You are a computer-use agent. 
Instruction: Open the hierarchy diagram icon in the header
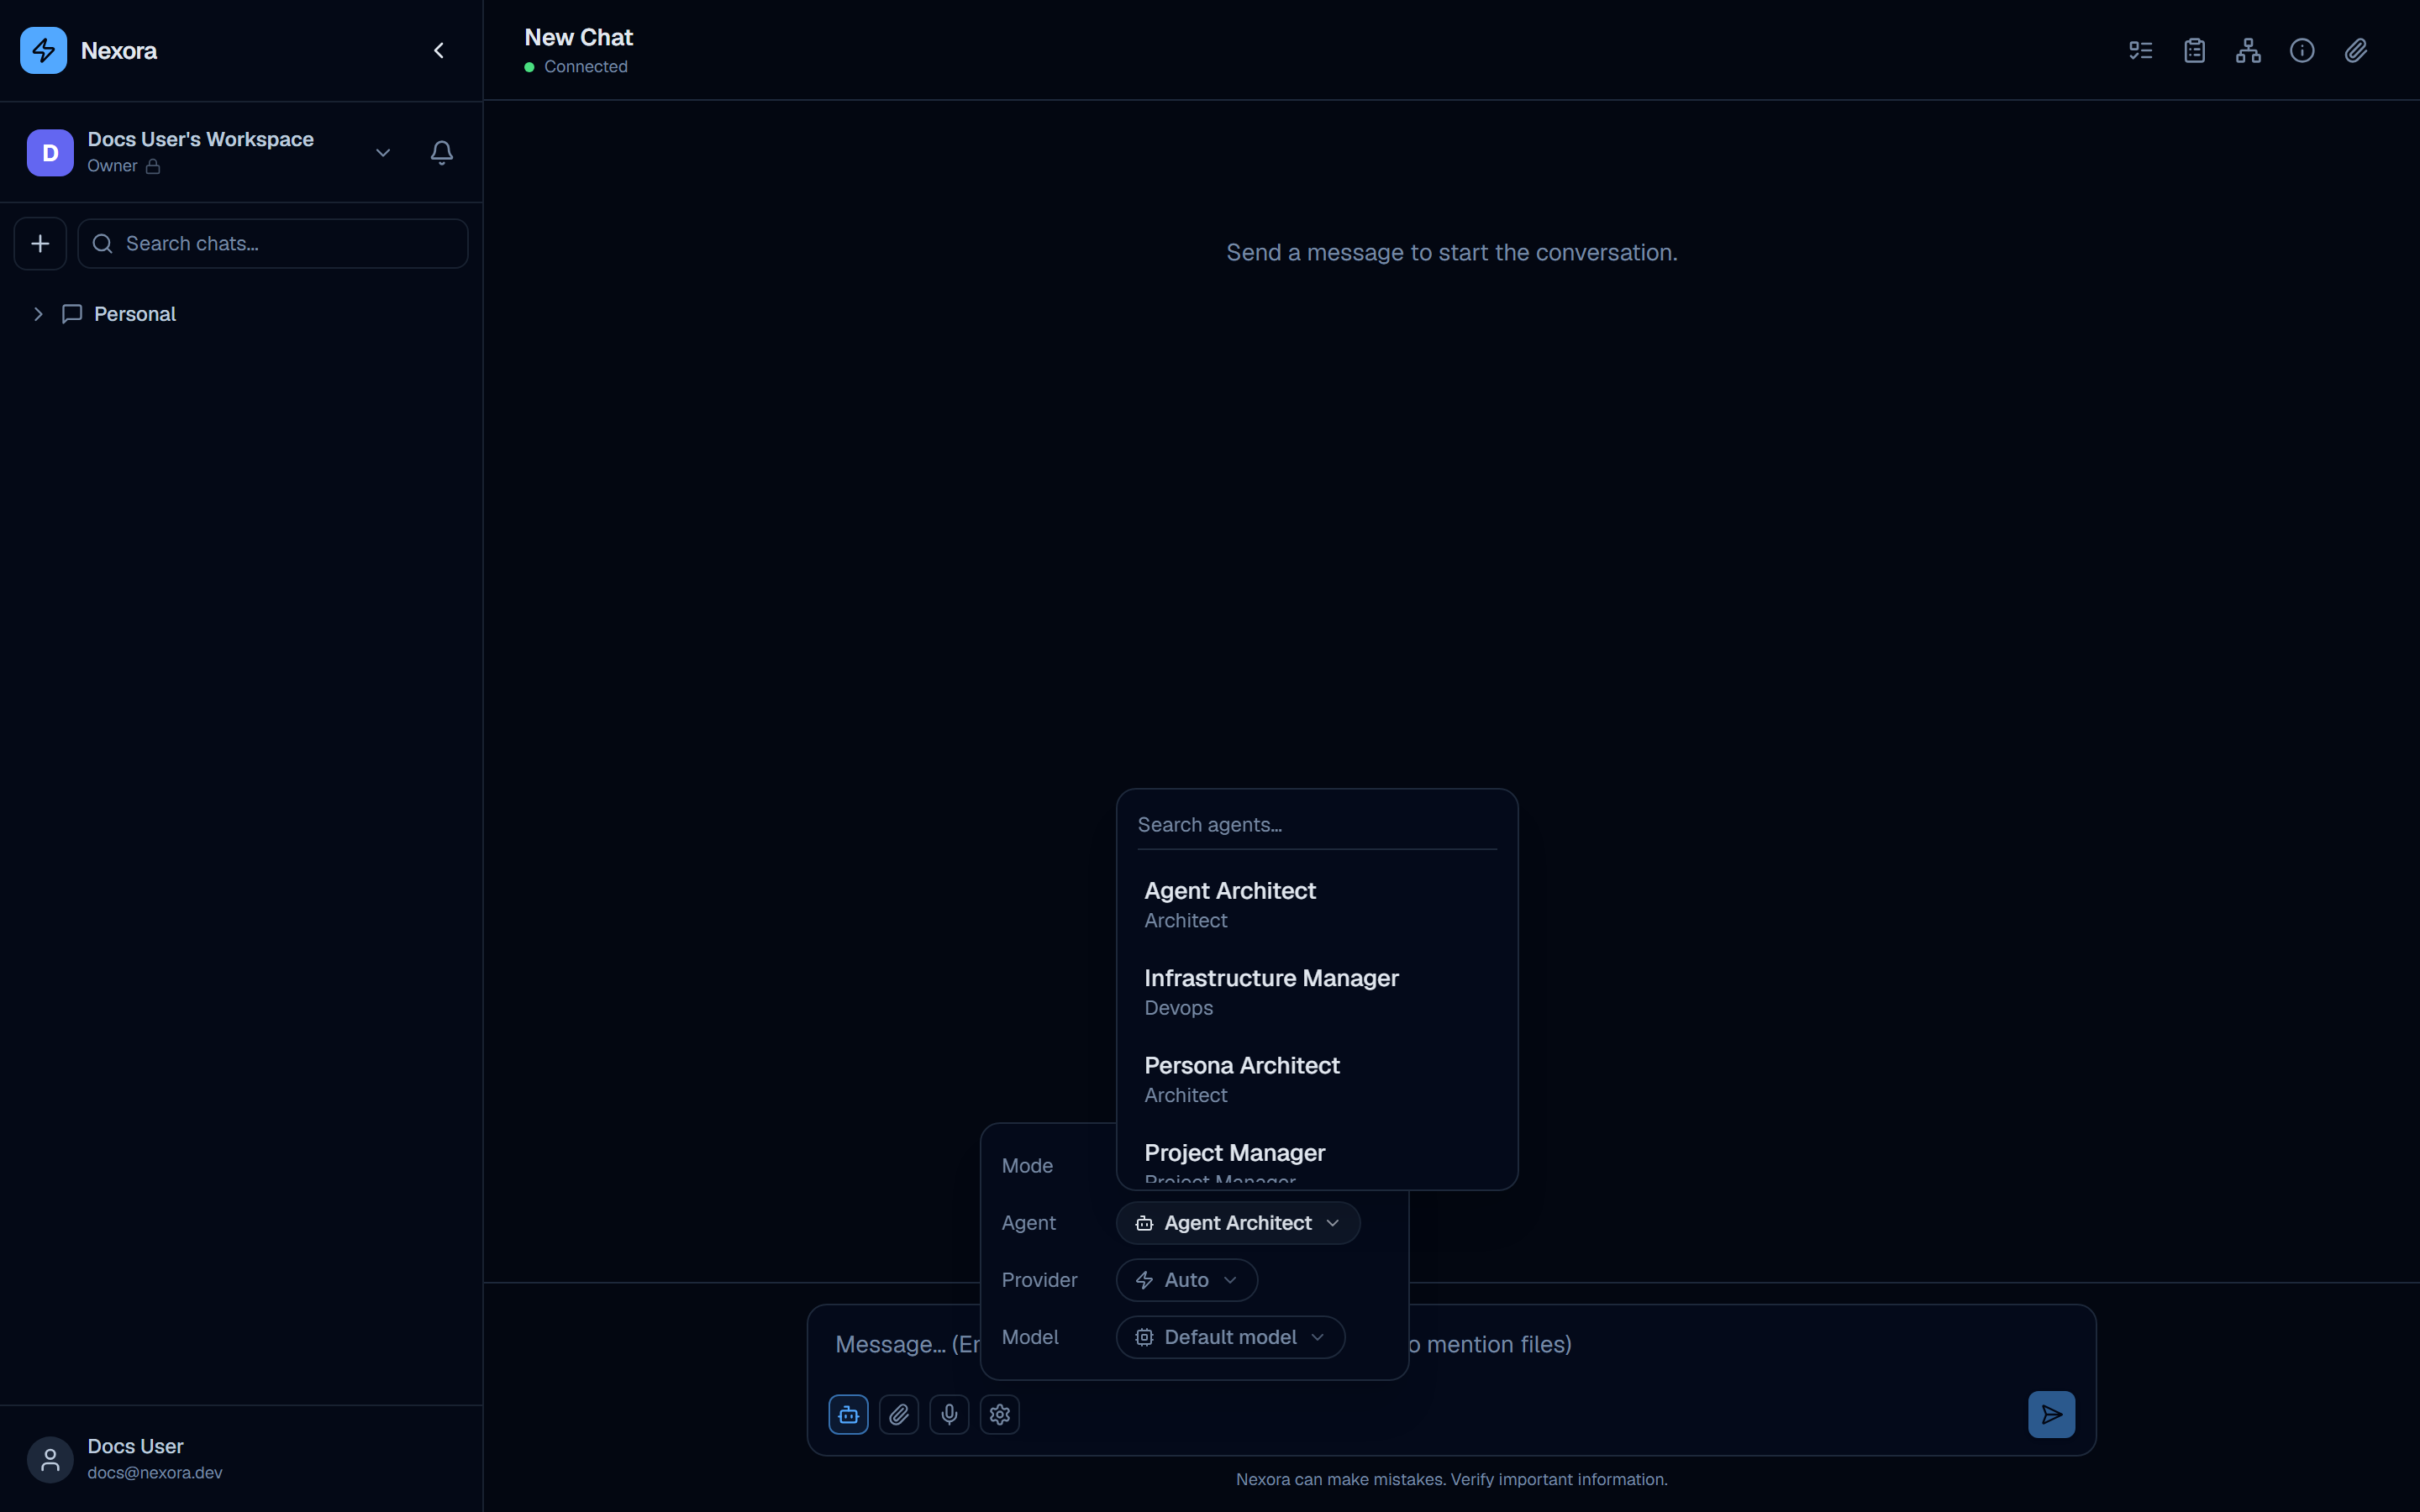[x=2248, y=50]
